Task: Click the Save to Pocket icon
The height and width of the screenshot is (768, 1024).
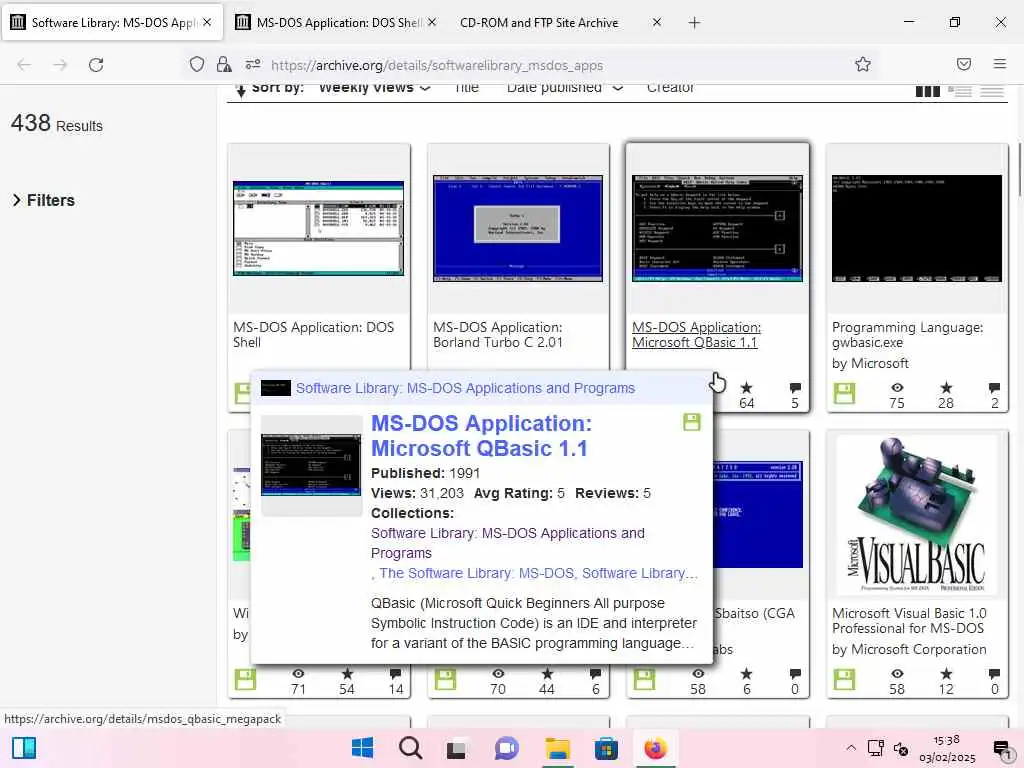Action: pos(964,64)
